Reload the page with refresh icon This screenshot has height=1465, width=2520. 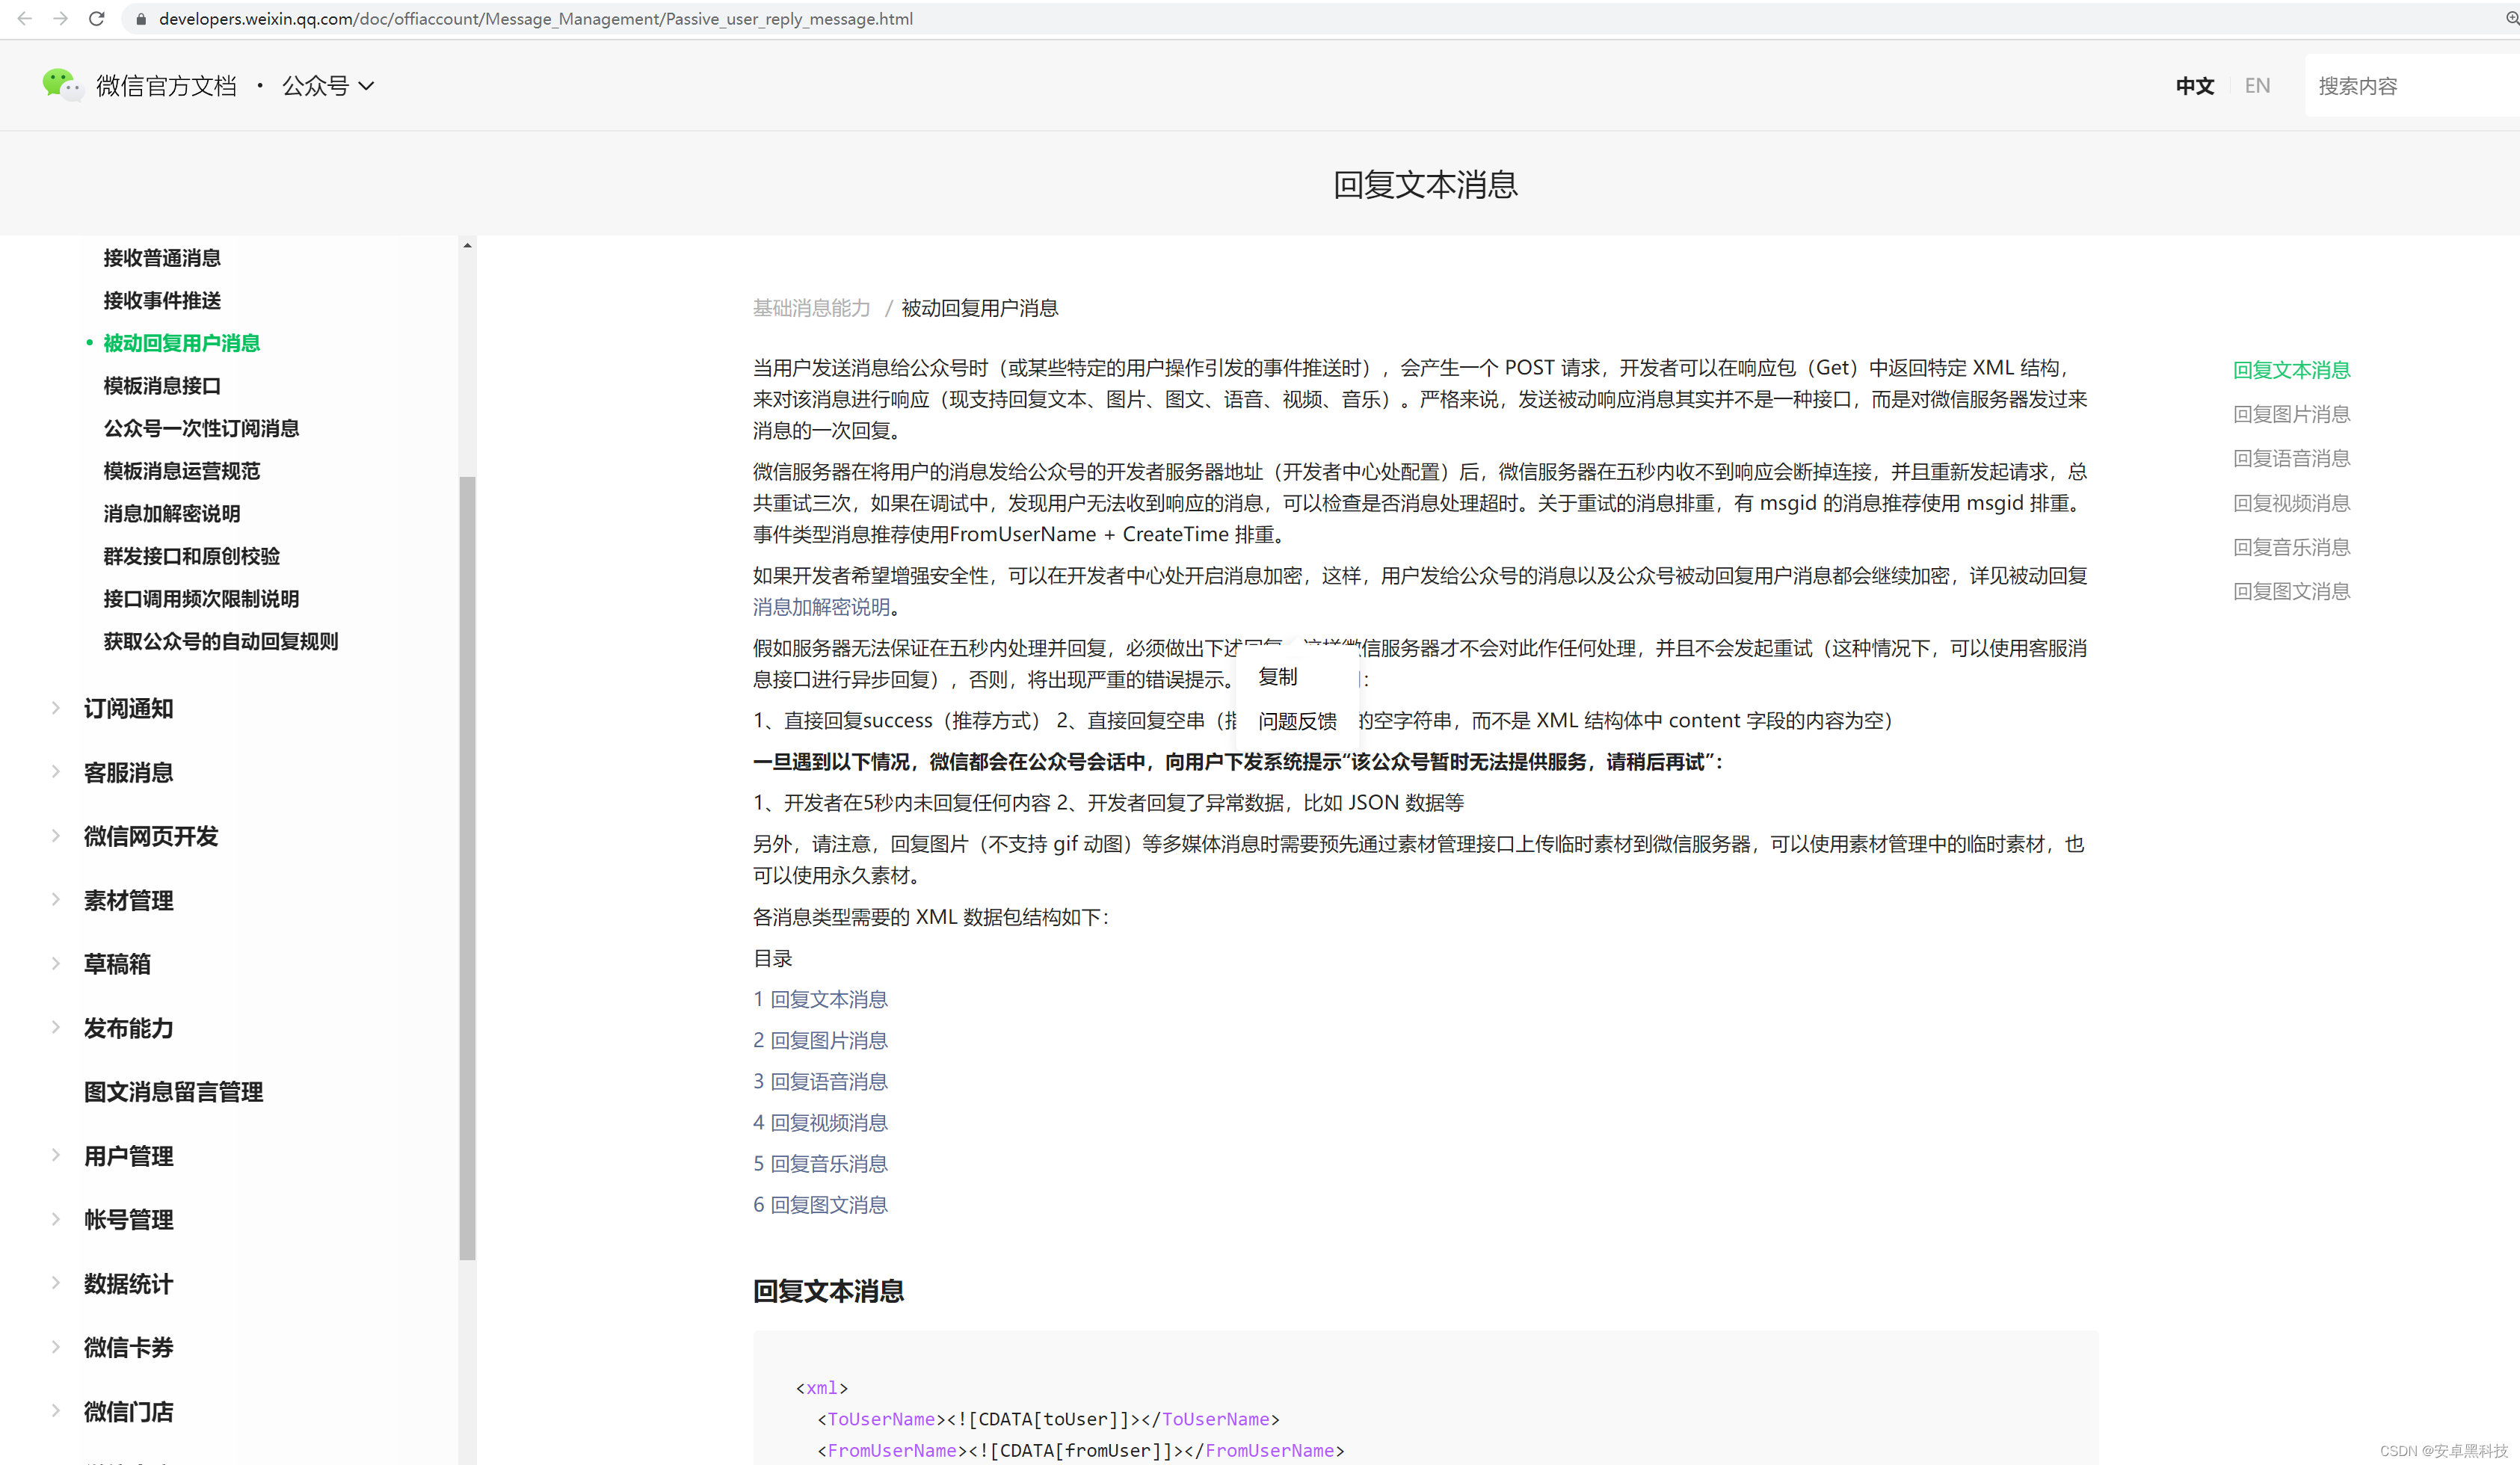[x=96, y=18]
